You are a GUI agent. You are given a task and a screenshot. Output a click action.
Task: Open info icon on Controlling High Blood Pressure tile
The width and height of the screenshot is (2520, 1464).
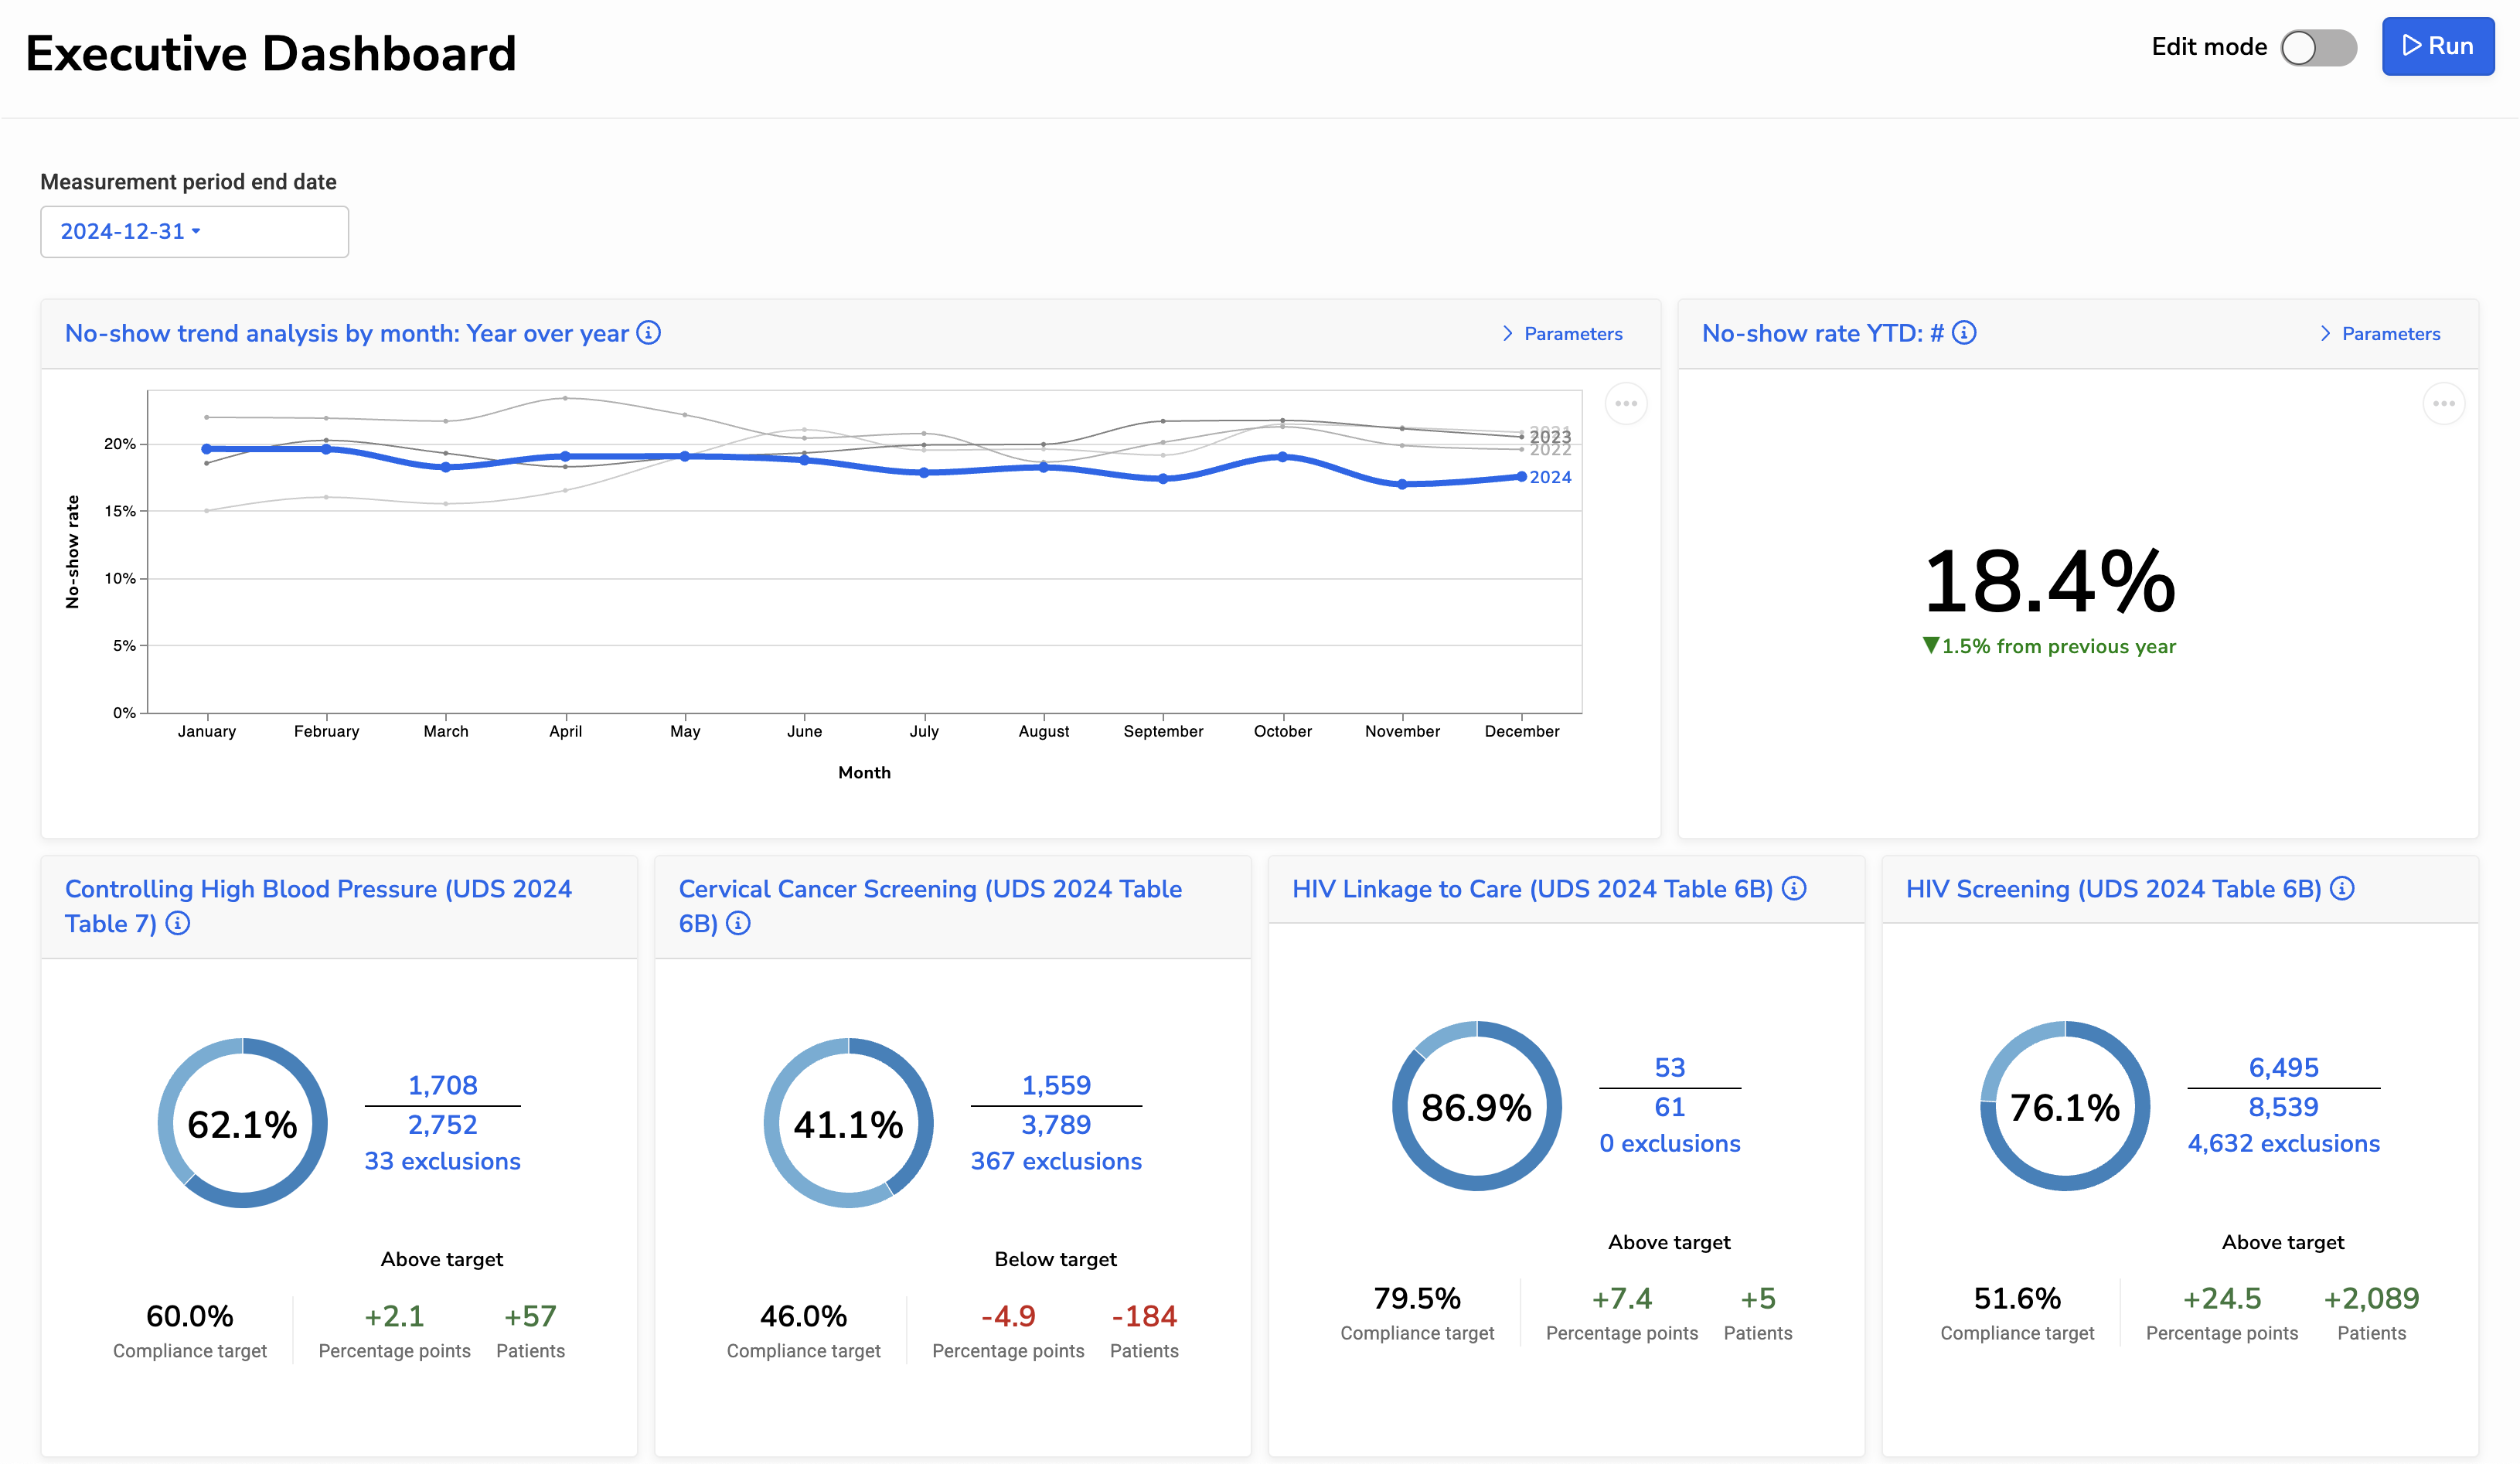[x=177, y=924]
